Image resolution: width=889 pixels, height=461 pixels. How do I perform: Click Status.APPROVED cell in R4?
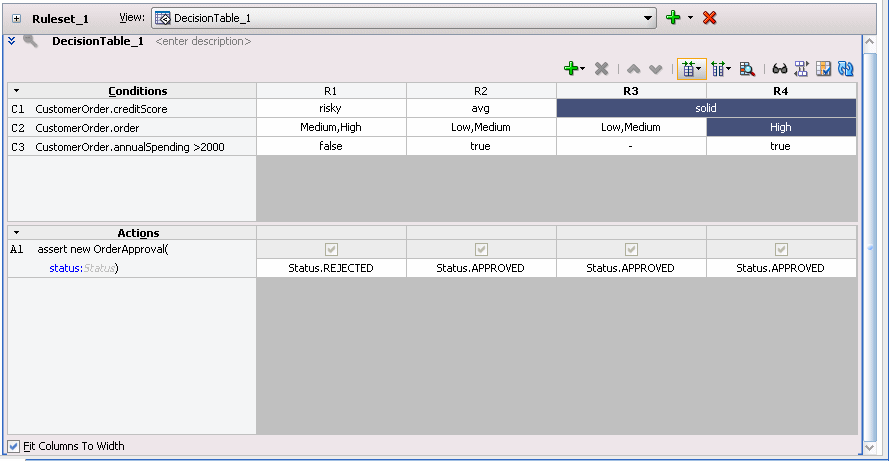[781, 268]
